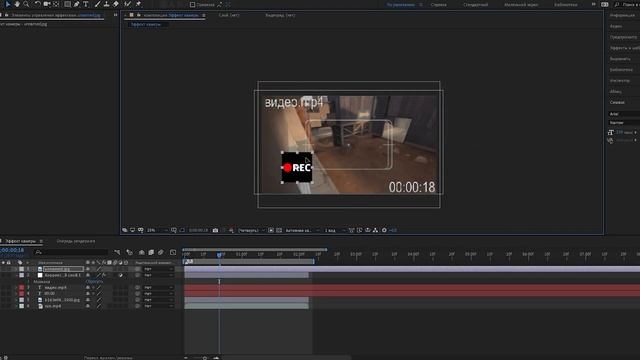Open the Graph Editor button

click(x=173, y=252)
